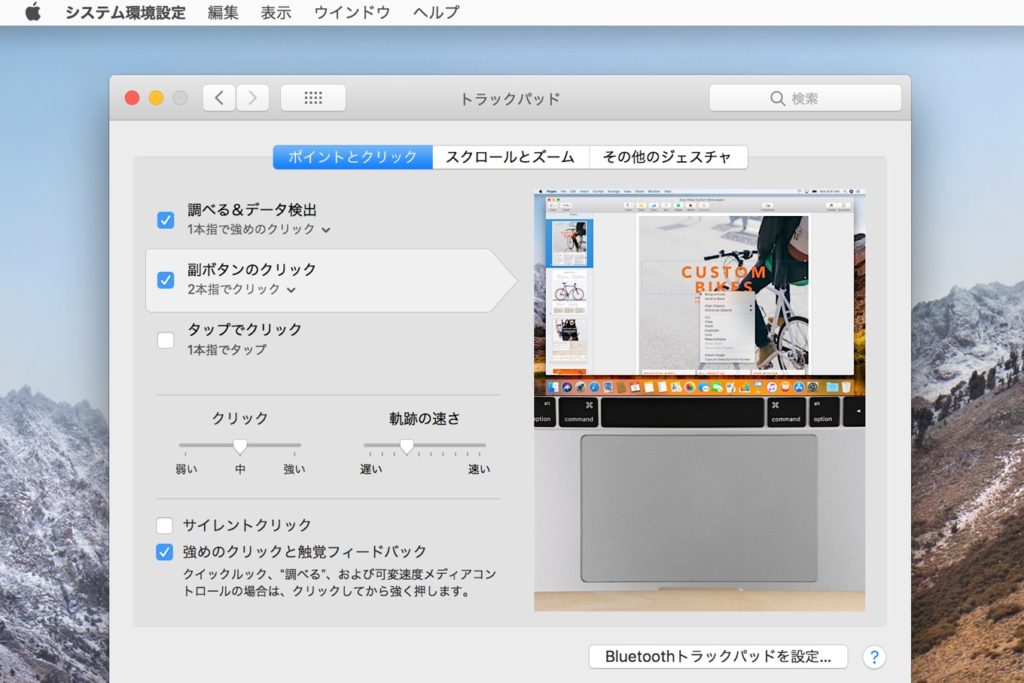Viewport: 1024px width, 683px height.
Task: Open the Apple menu icon
Action: [33, 13]
